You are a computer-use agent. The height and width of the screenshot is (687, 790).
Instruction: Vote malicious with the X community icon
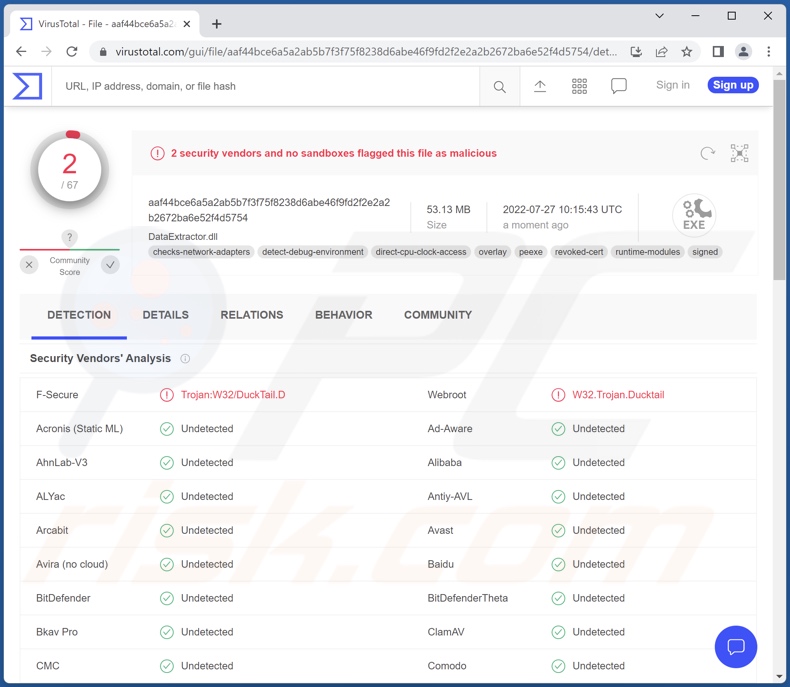click(29, 264)
